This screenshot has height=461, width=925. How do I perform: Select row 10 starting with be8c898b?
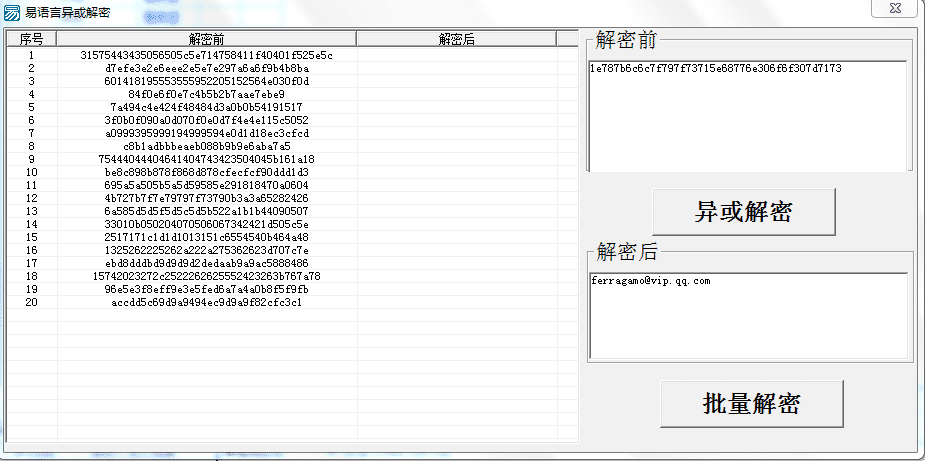pos(206,172)
